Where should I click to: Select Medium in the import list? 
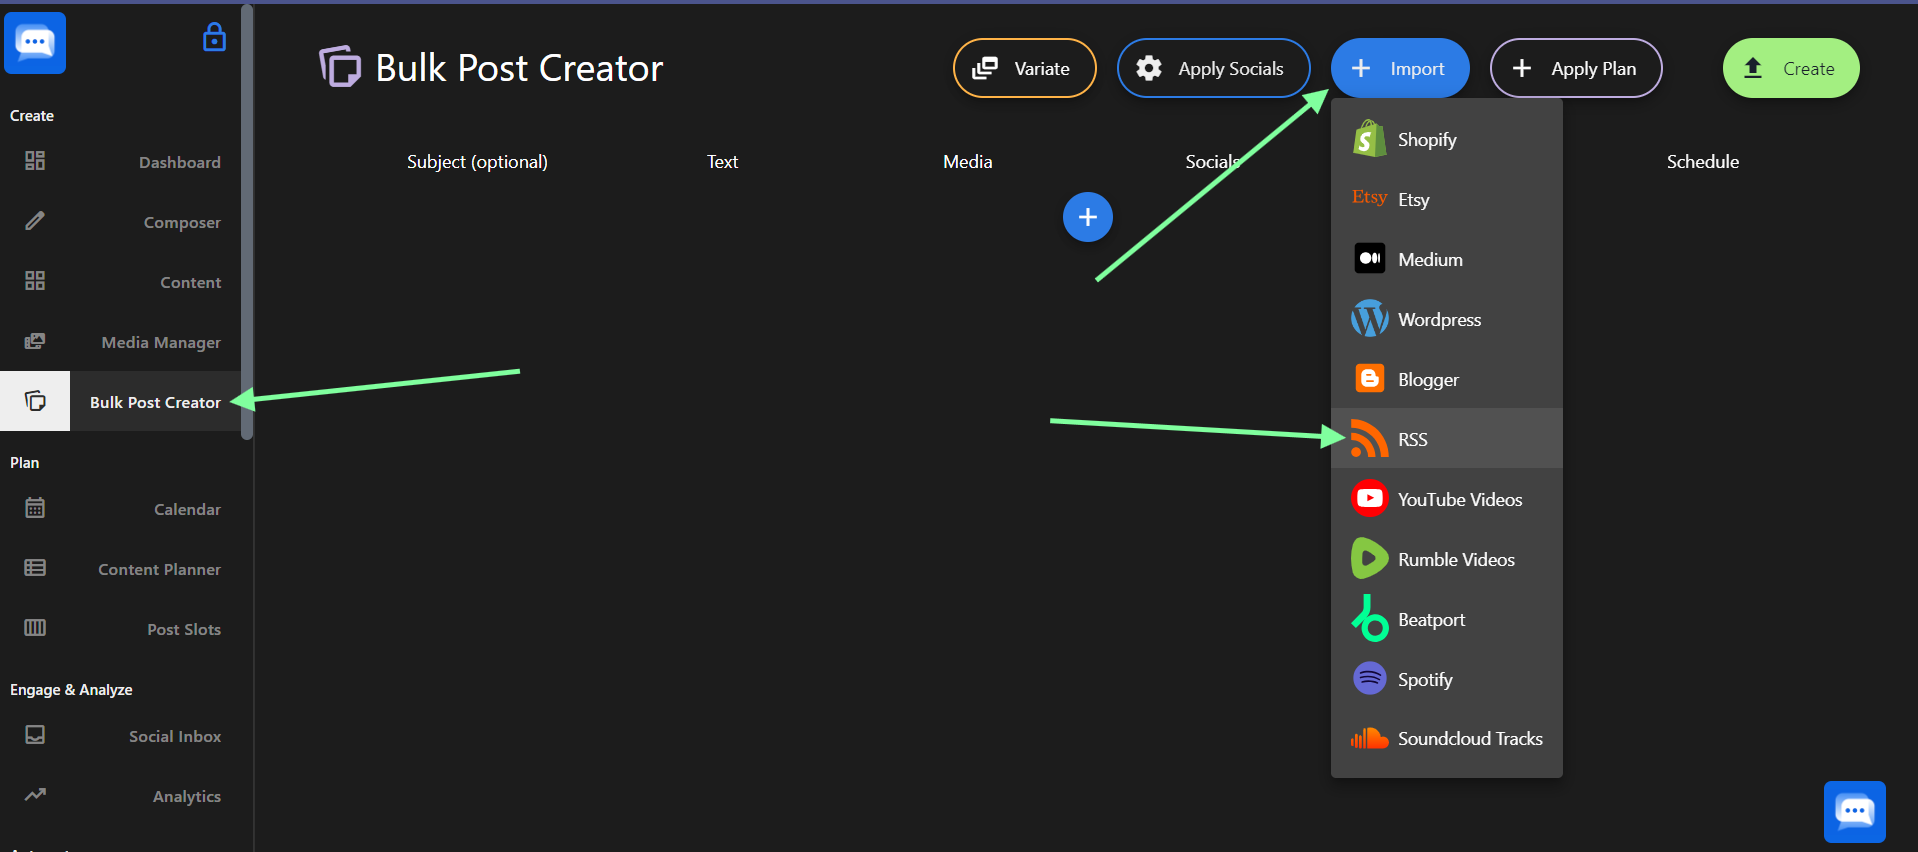pyautogui.click(x=1447, y=259)
